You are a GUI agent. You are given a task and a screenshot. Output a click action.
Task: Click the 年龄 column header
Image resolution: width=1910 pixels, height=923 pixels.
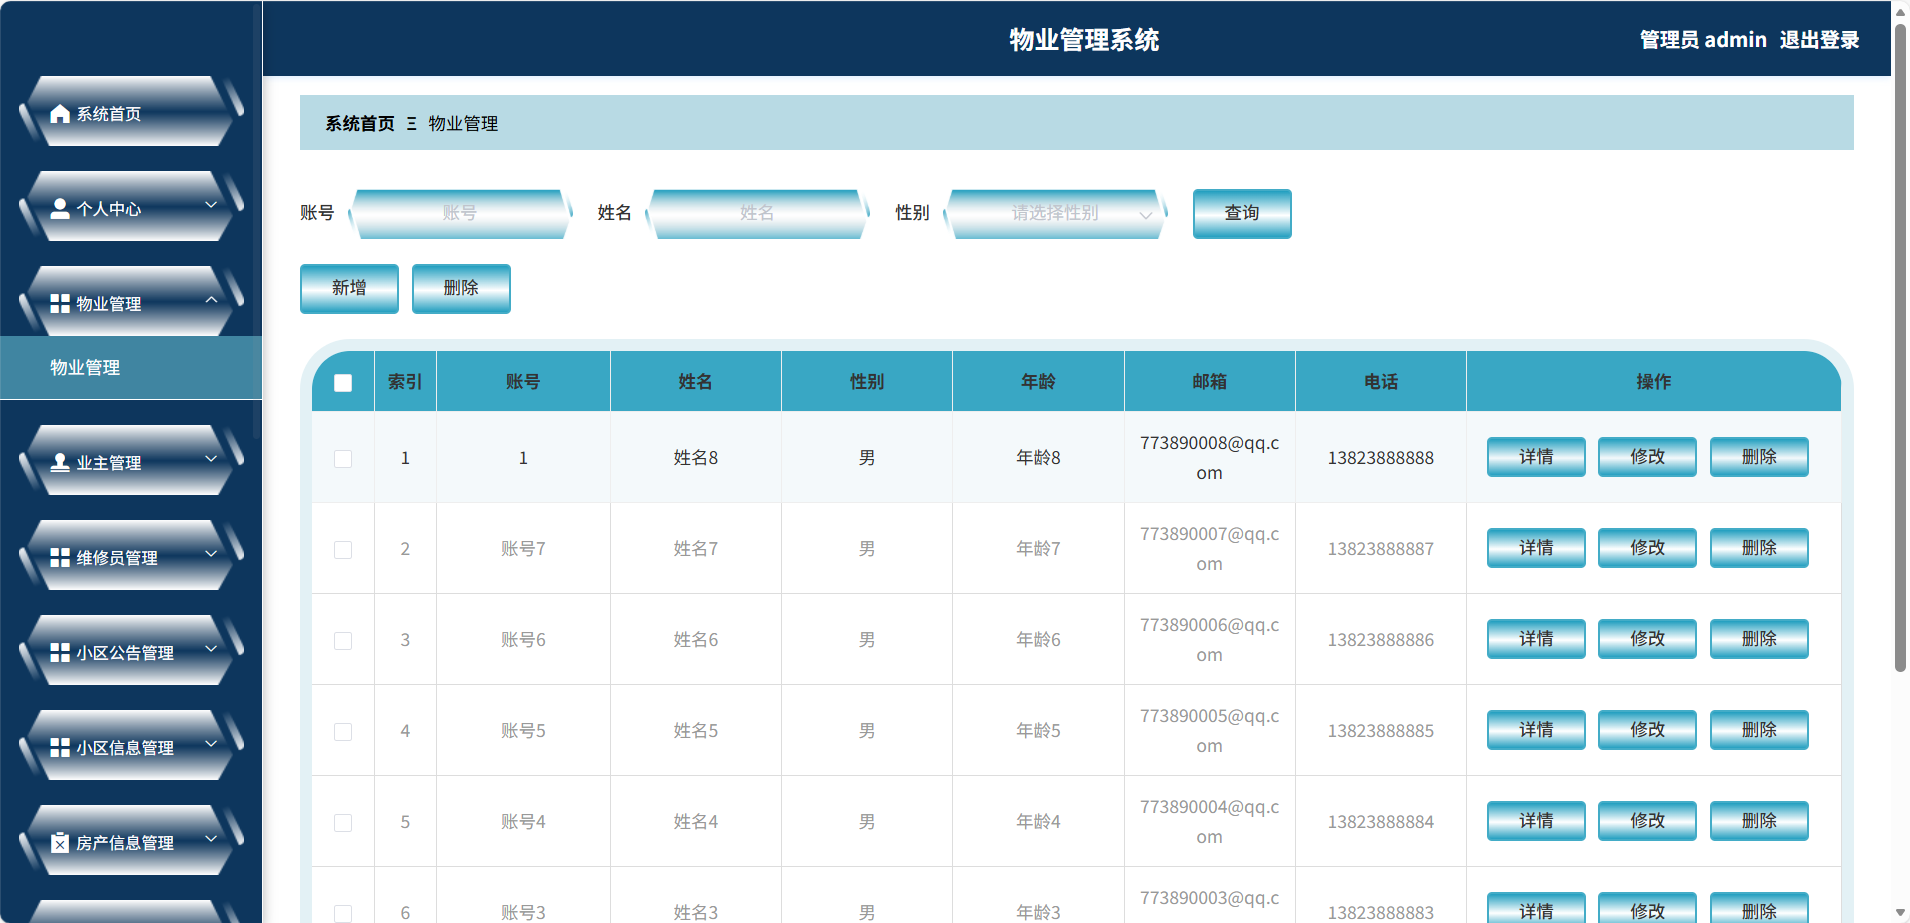(x=1038, y=381)
